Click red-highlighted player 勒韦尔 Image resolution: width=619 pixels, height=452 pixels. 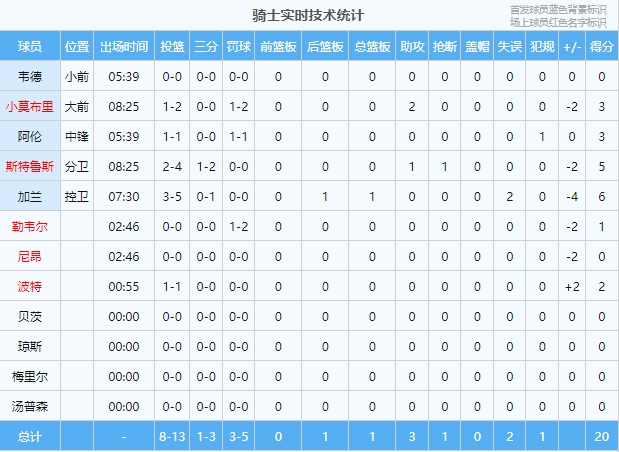click(30, 227)
